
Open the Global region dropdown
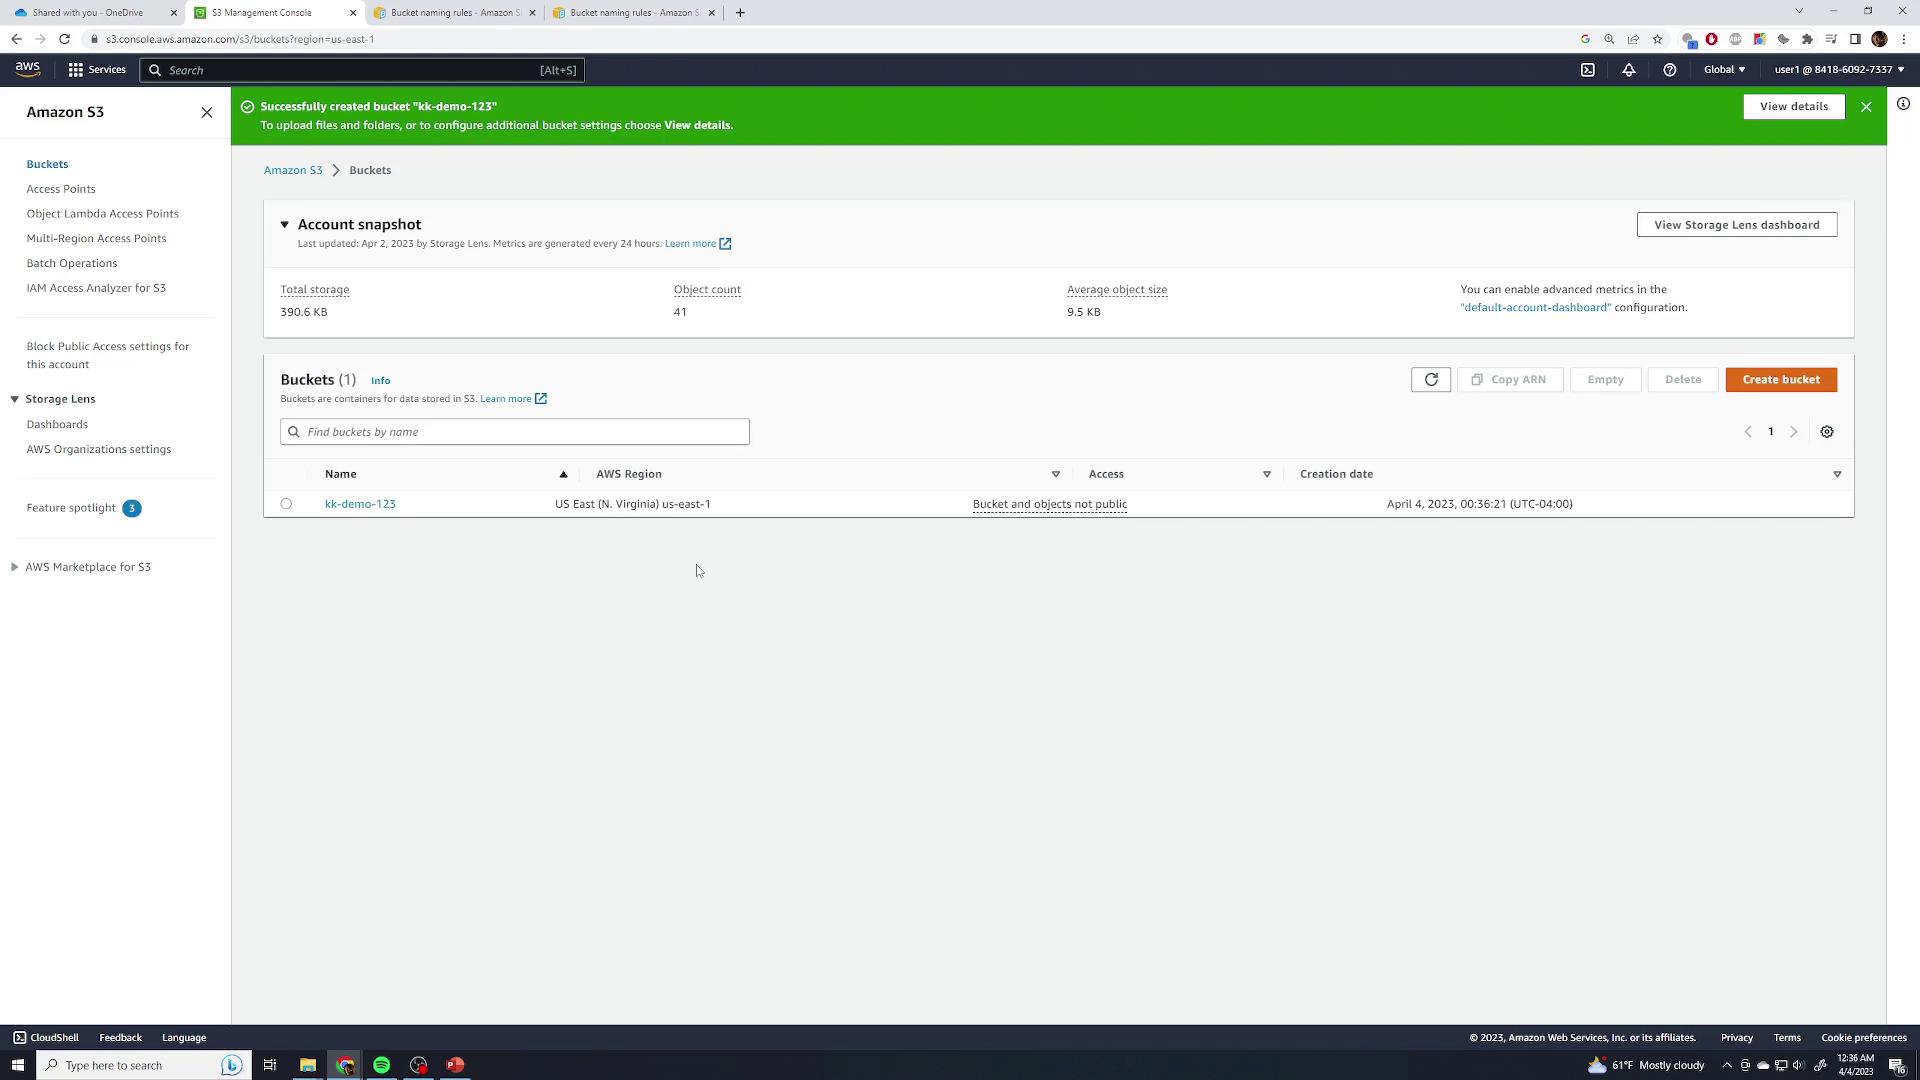pos(1724,70)
